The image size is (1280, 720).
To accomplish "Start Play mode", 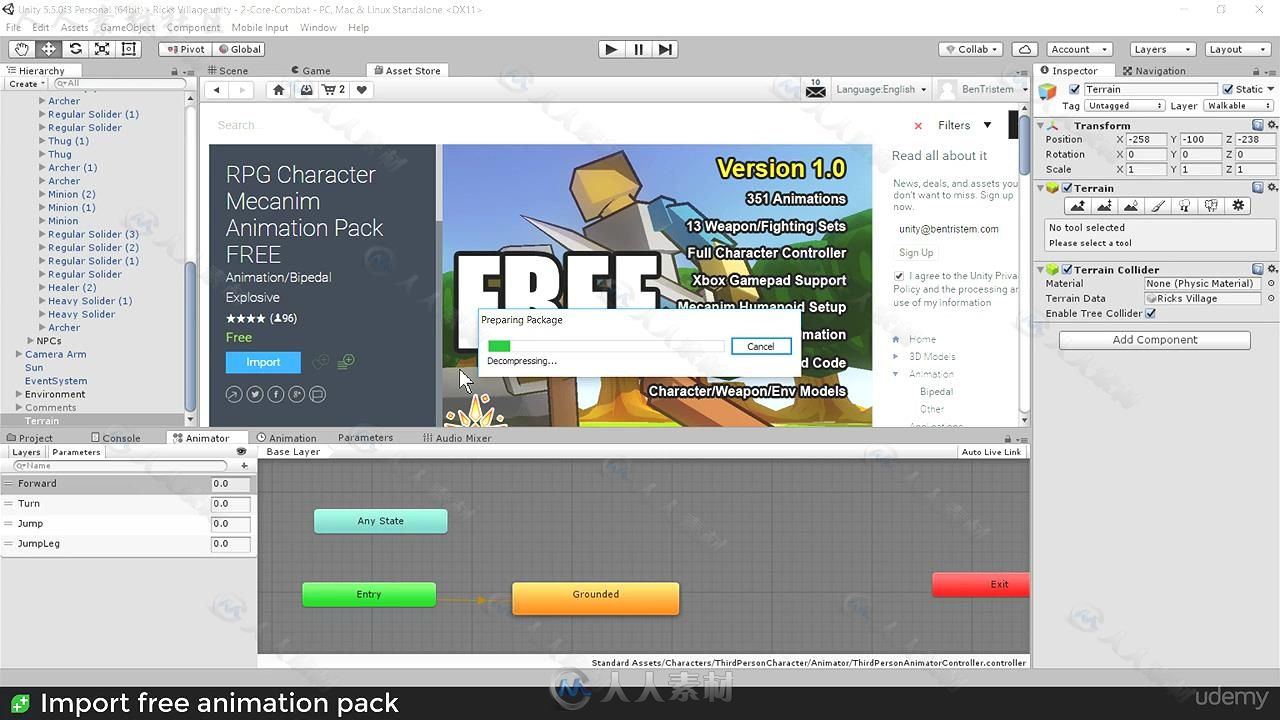I will 612,49.
